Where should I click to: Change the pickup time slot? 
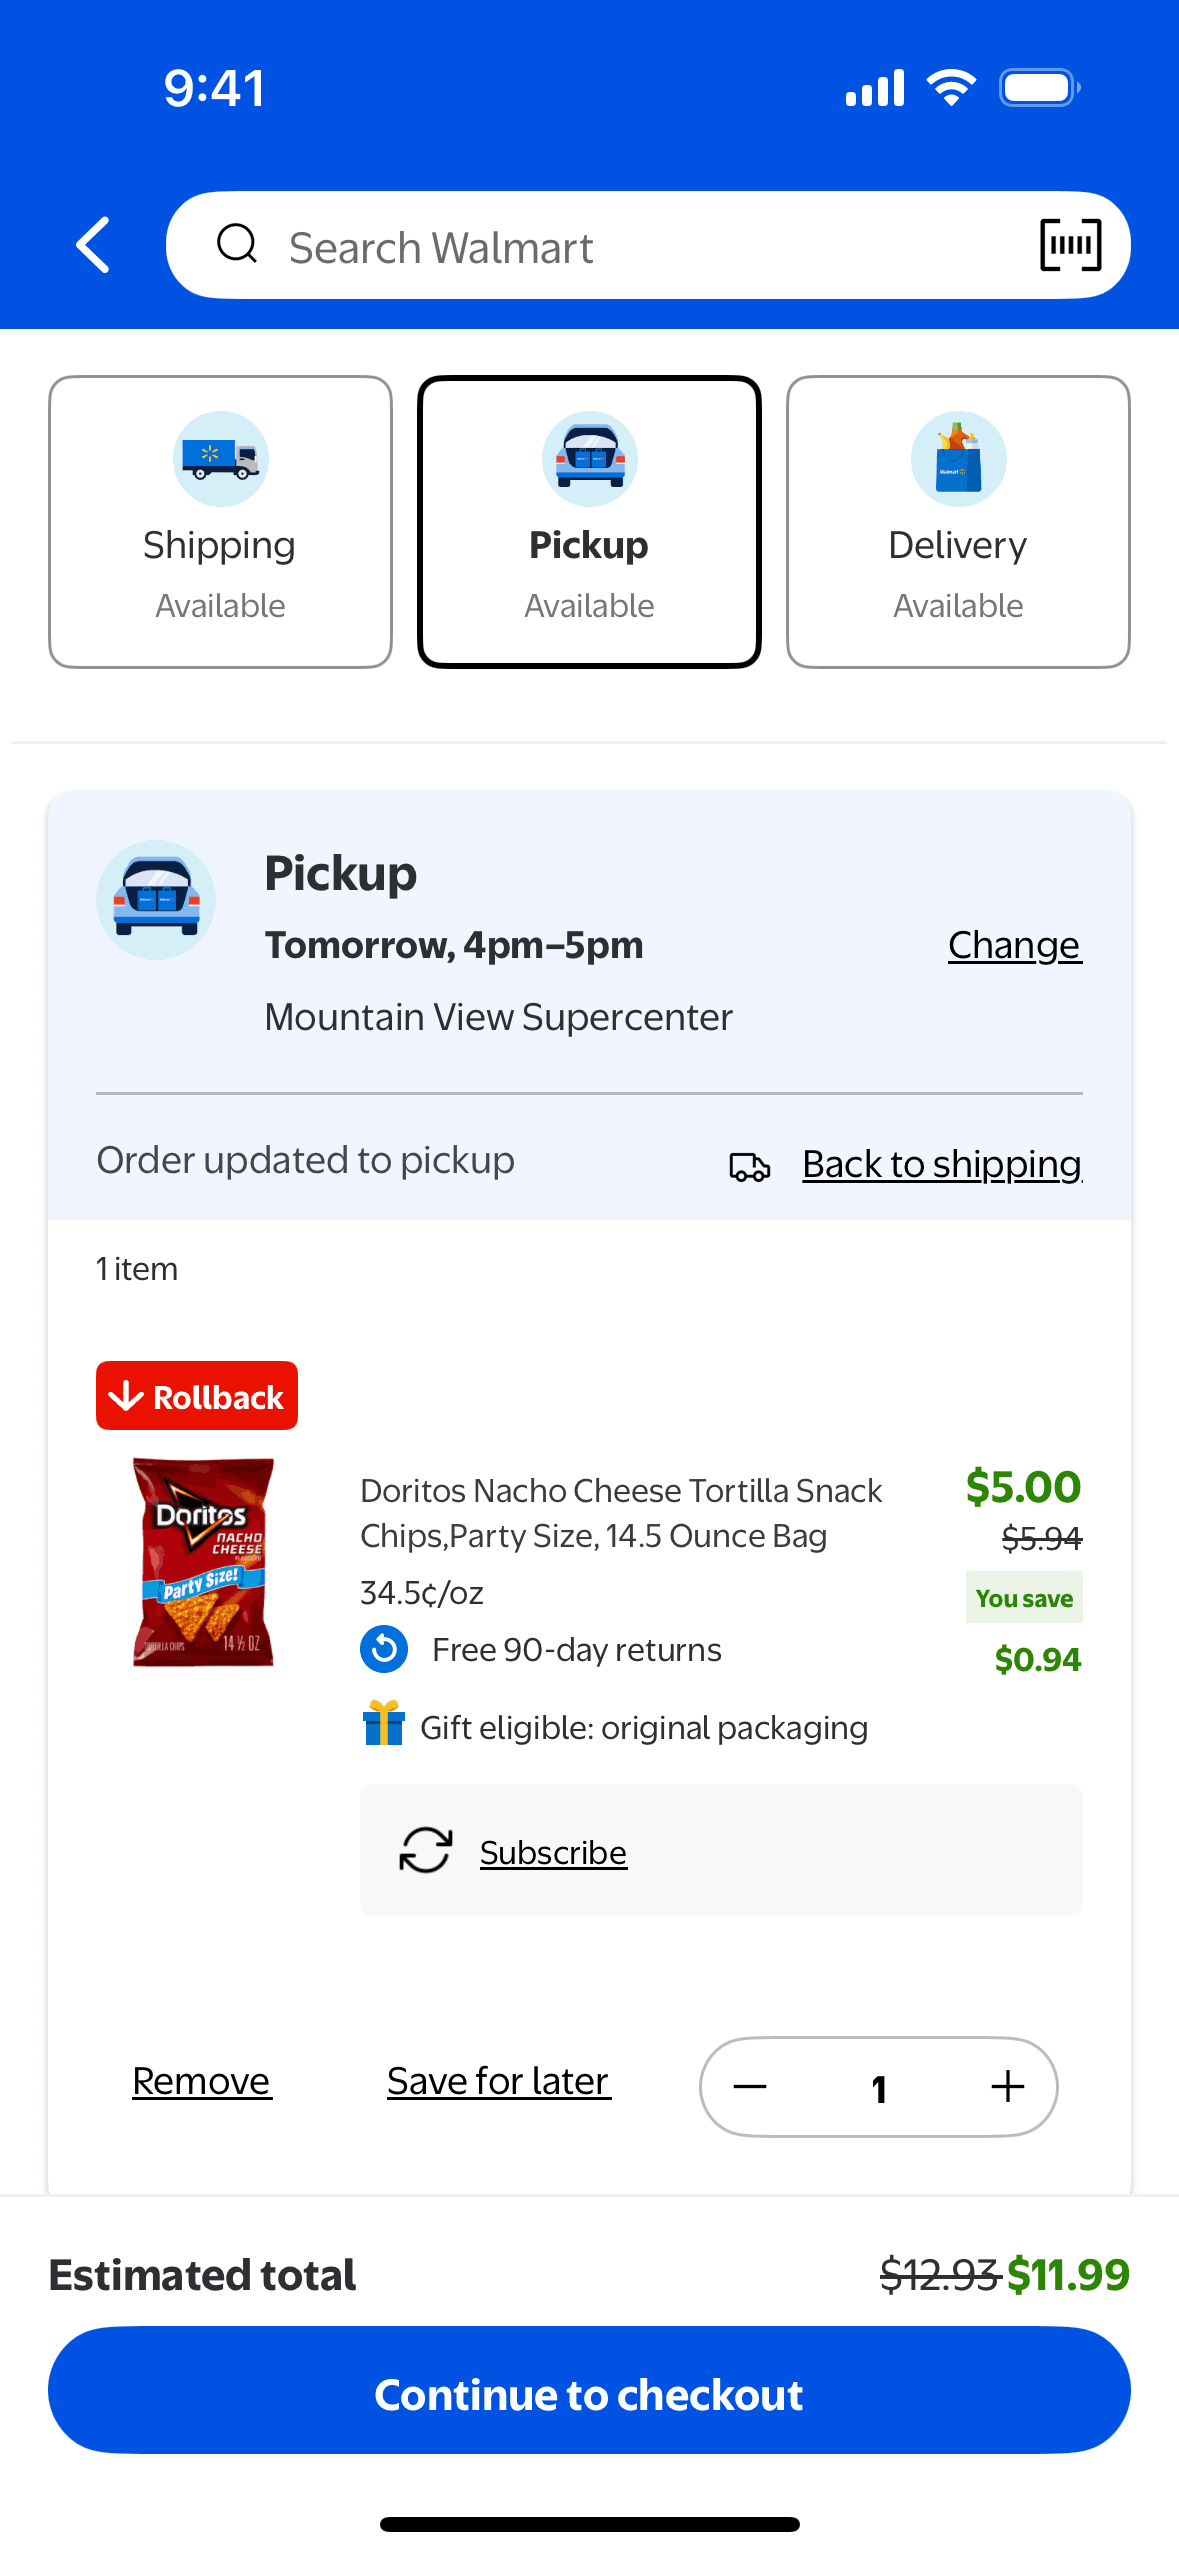tap(1014, 945)
